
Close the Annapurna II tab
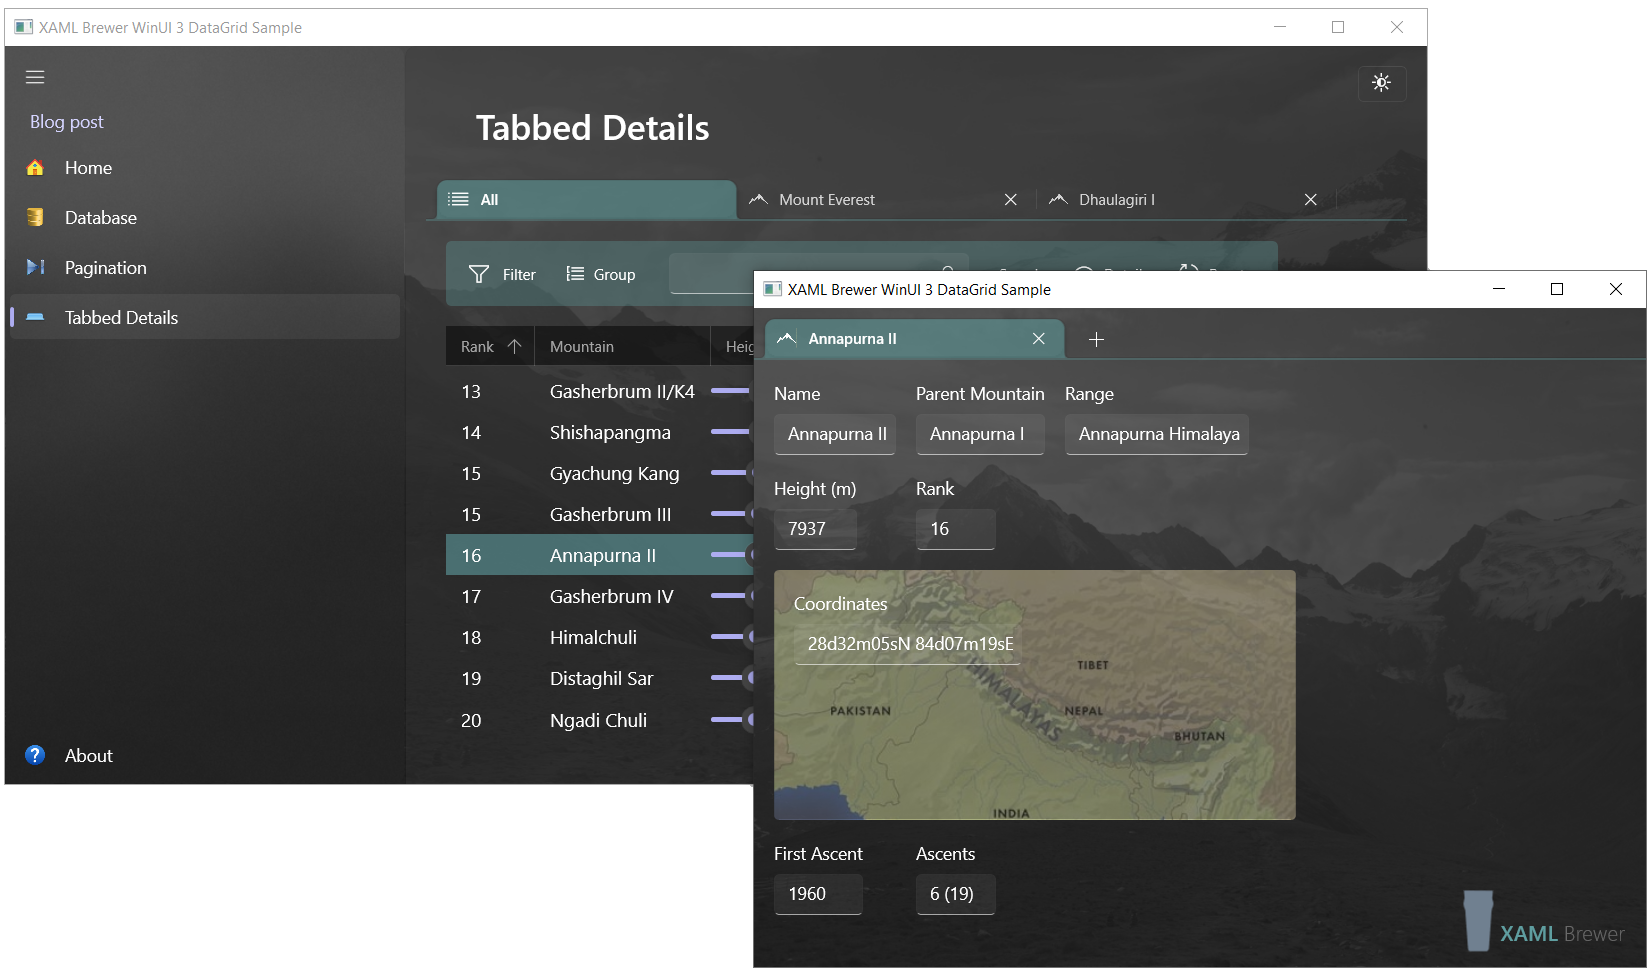tap(1038, 338)
